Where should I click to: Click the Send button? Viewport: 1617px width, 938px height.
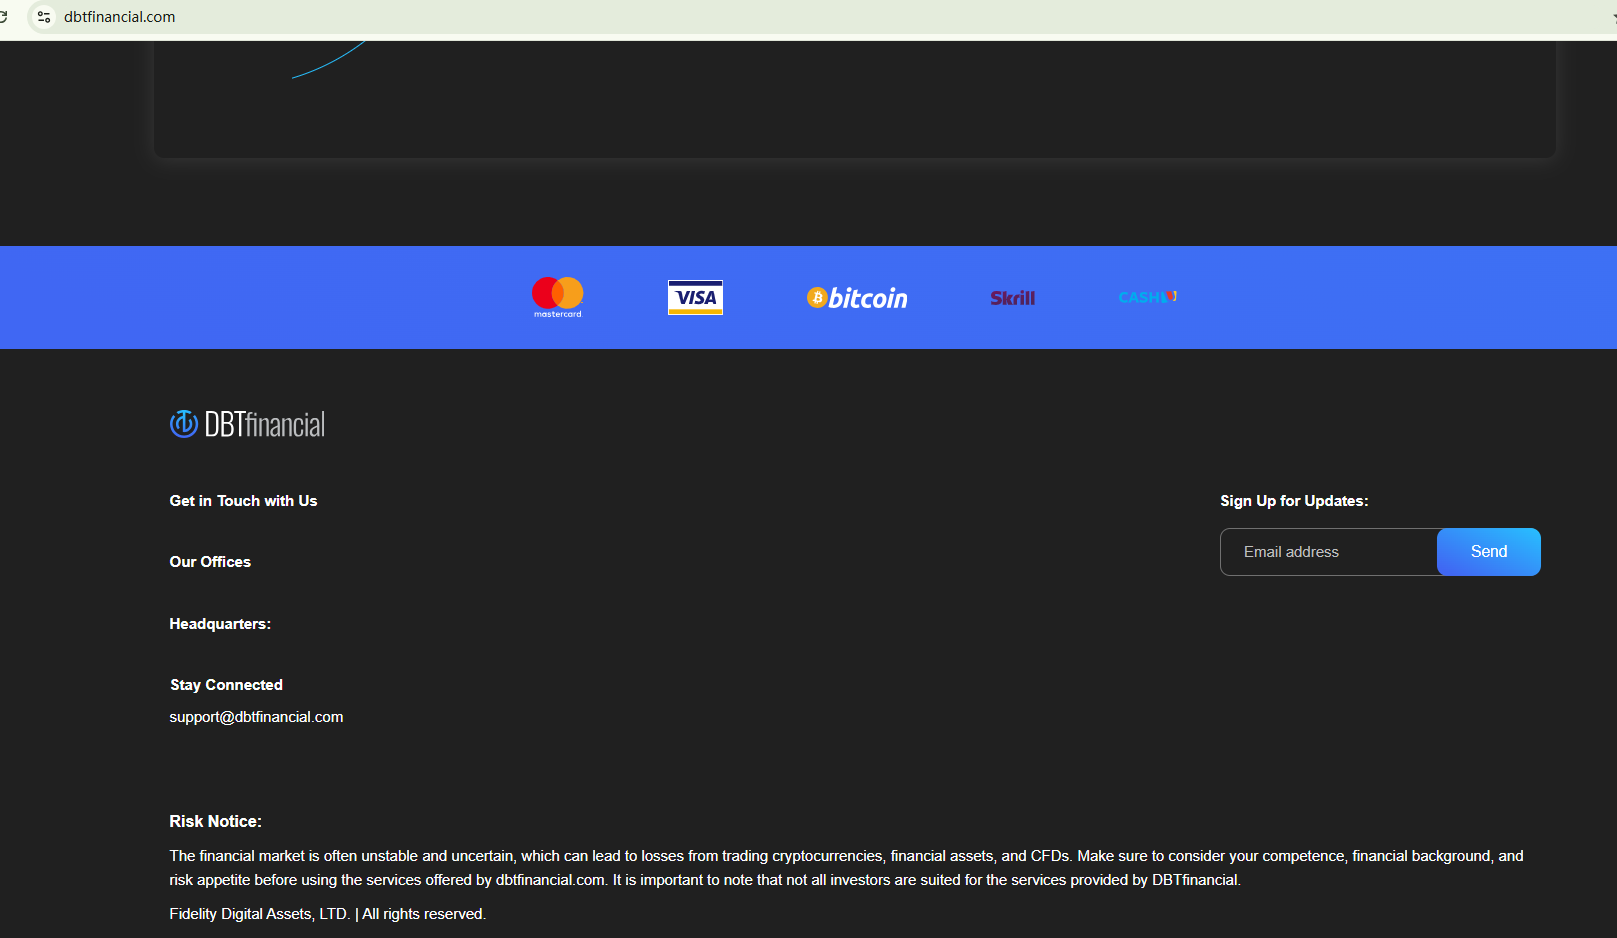click(x=1489, y=552)
